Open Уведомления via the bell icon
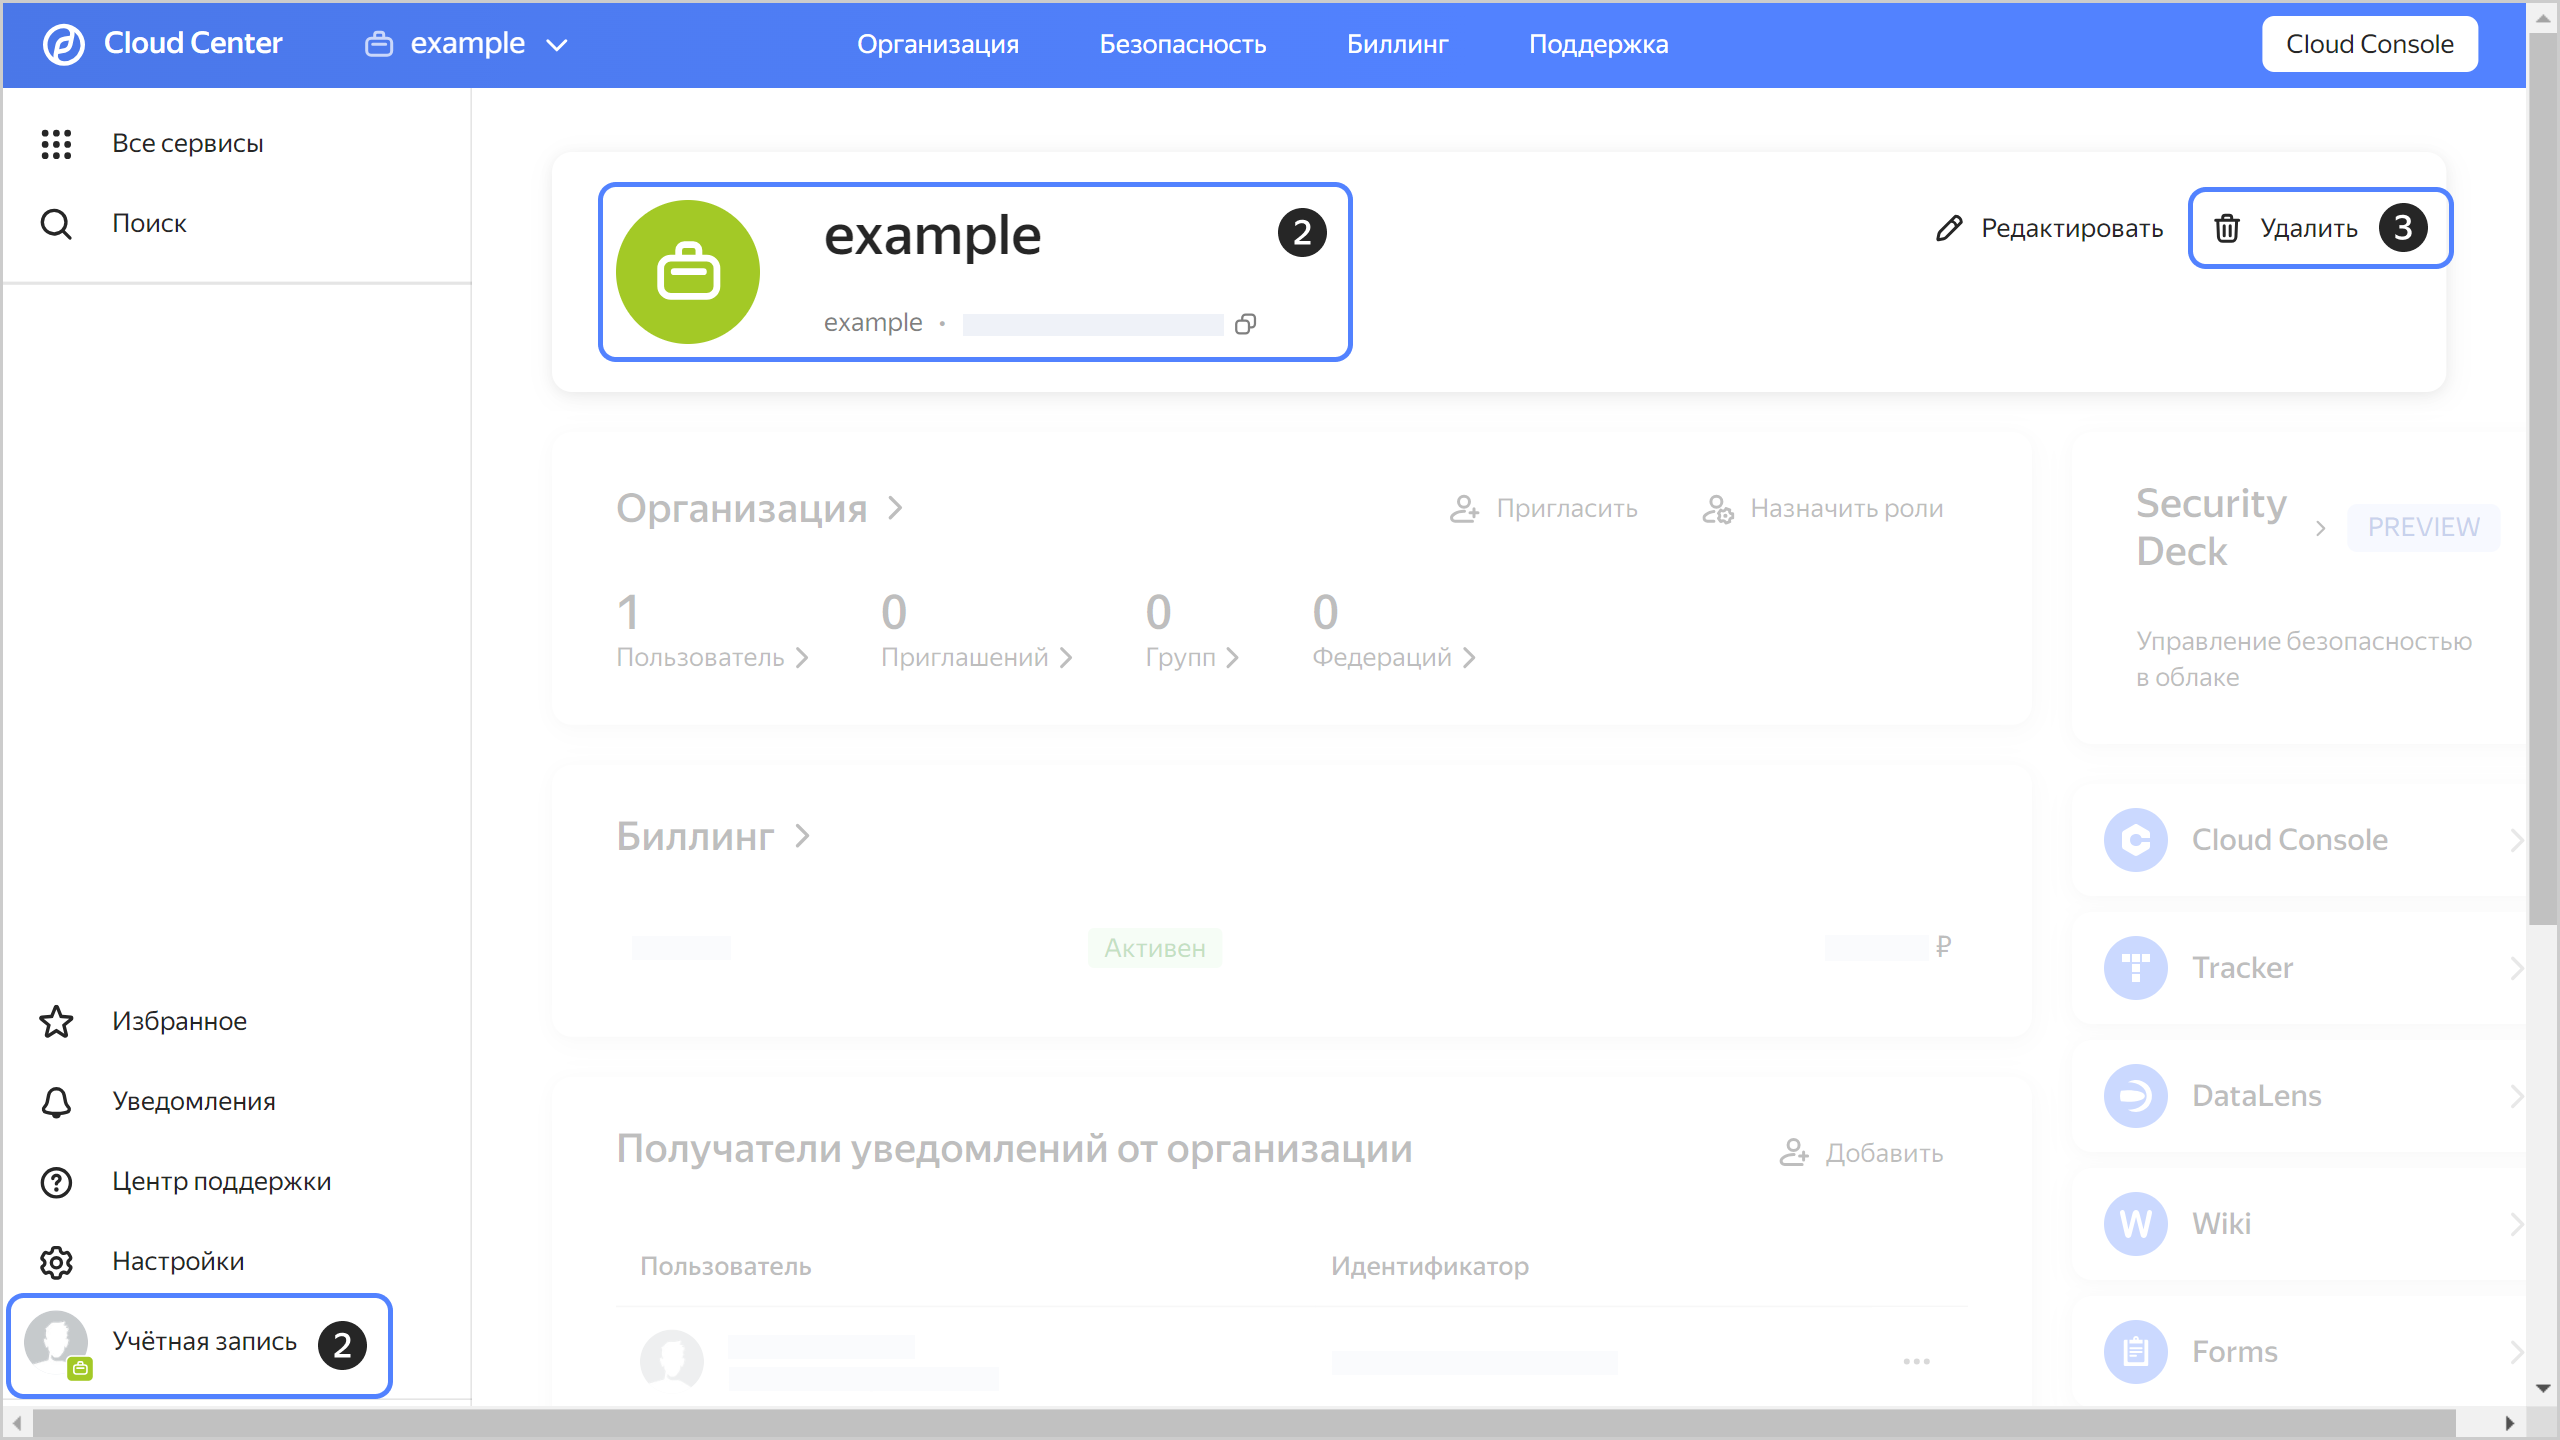This screenshot has width=2560, height=1440. (56, 1101)
